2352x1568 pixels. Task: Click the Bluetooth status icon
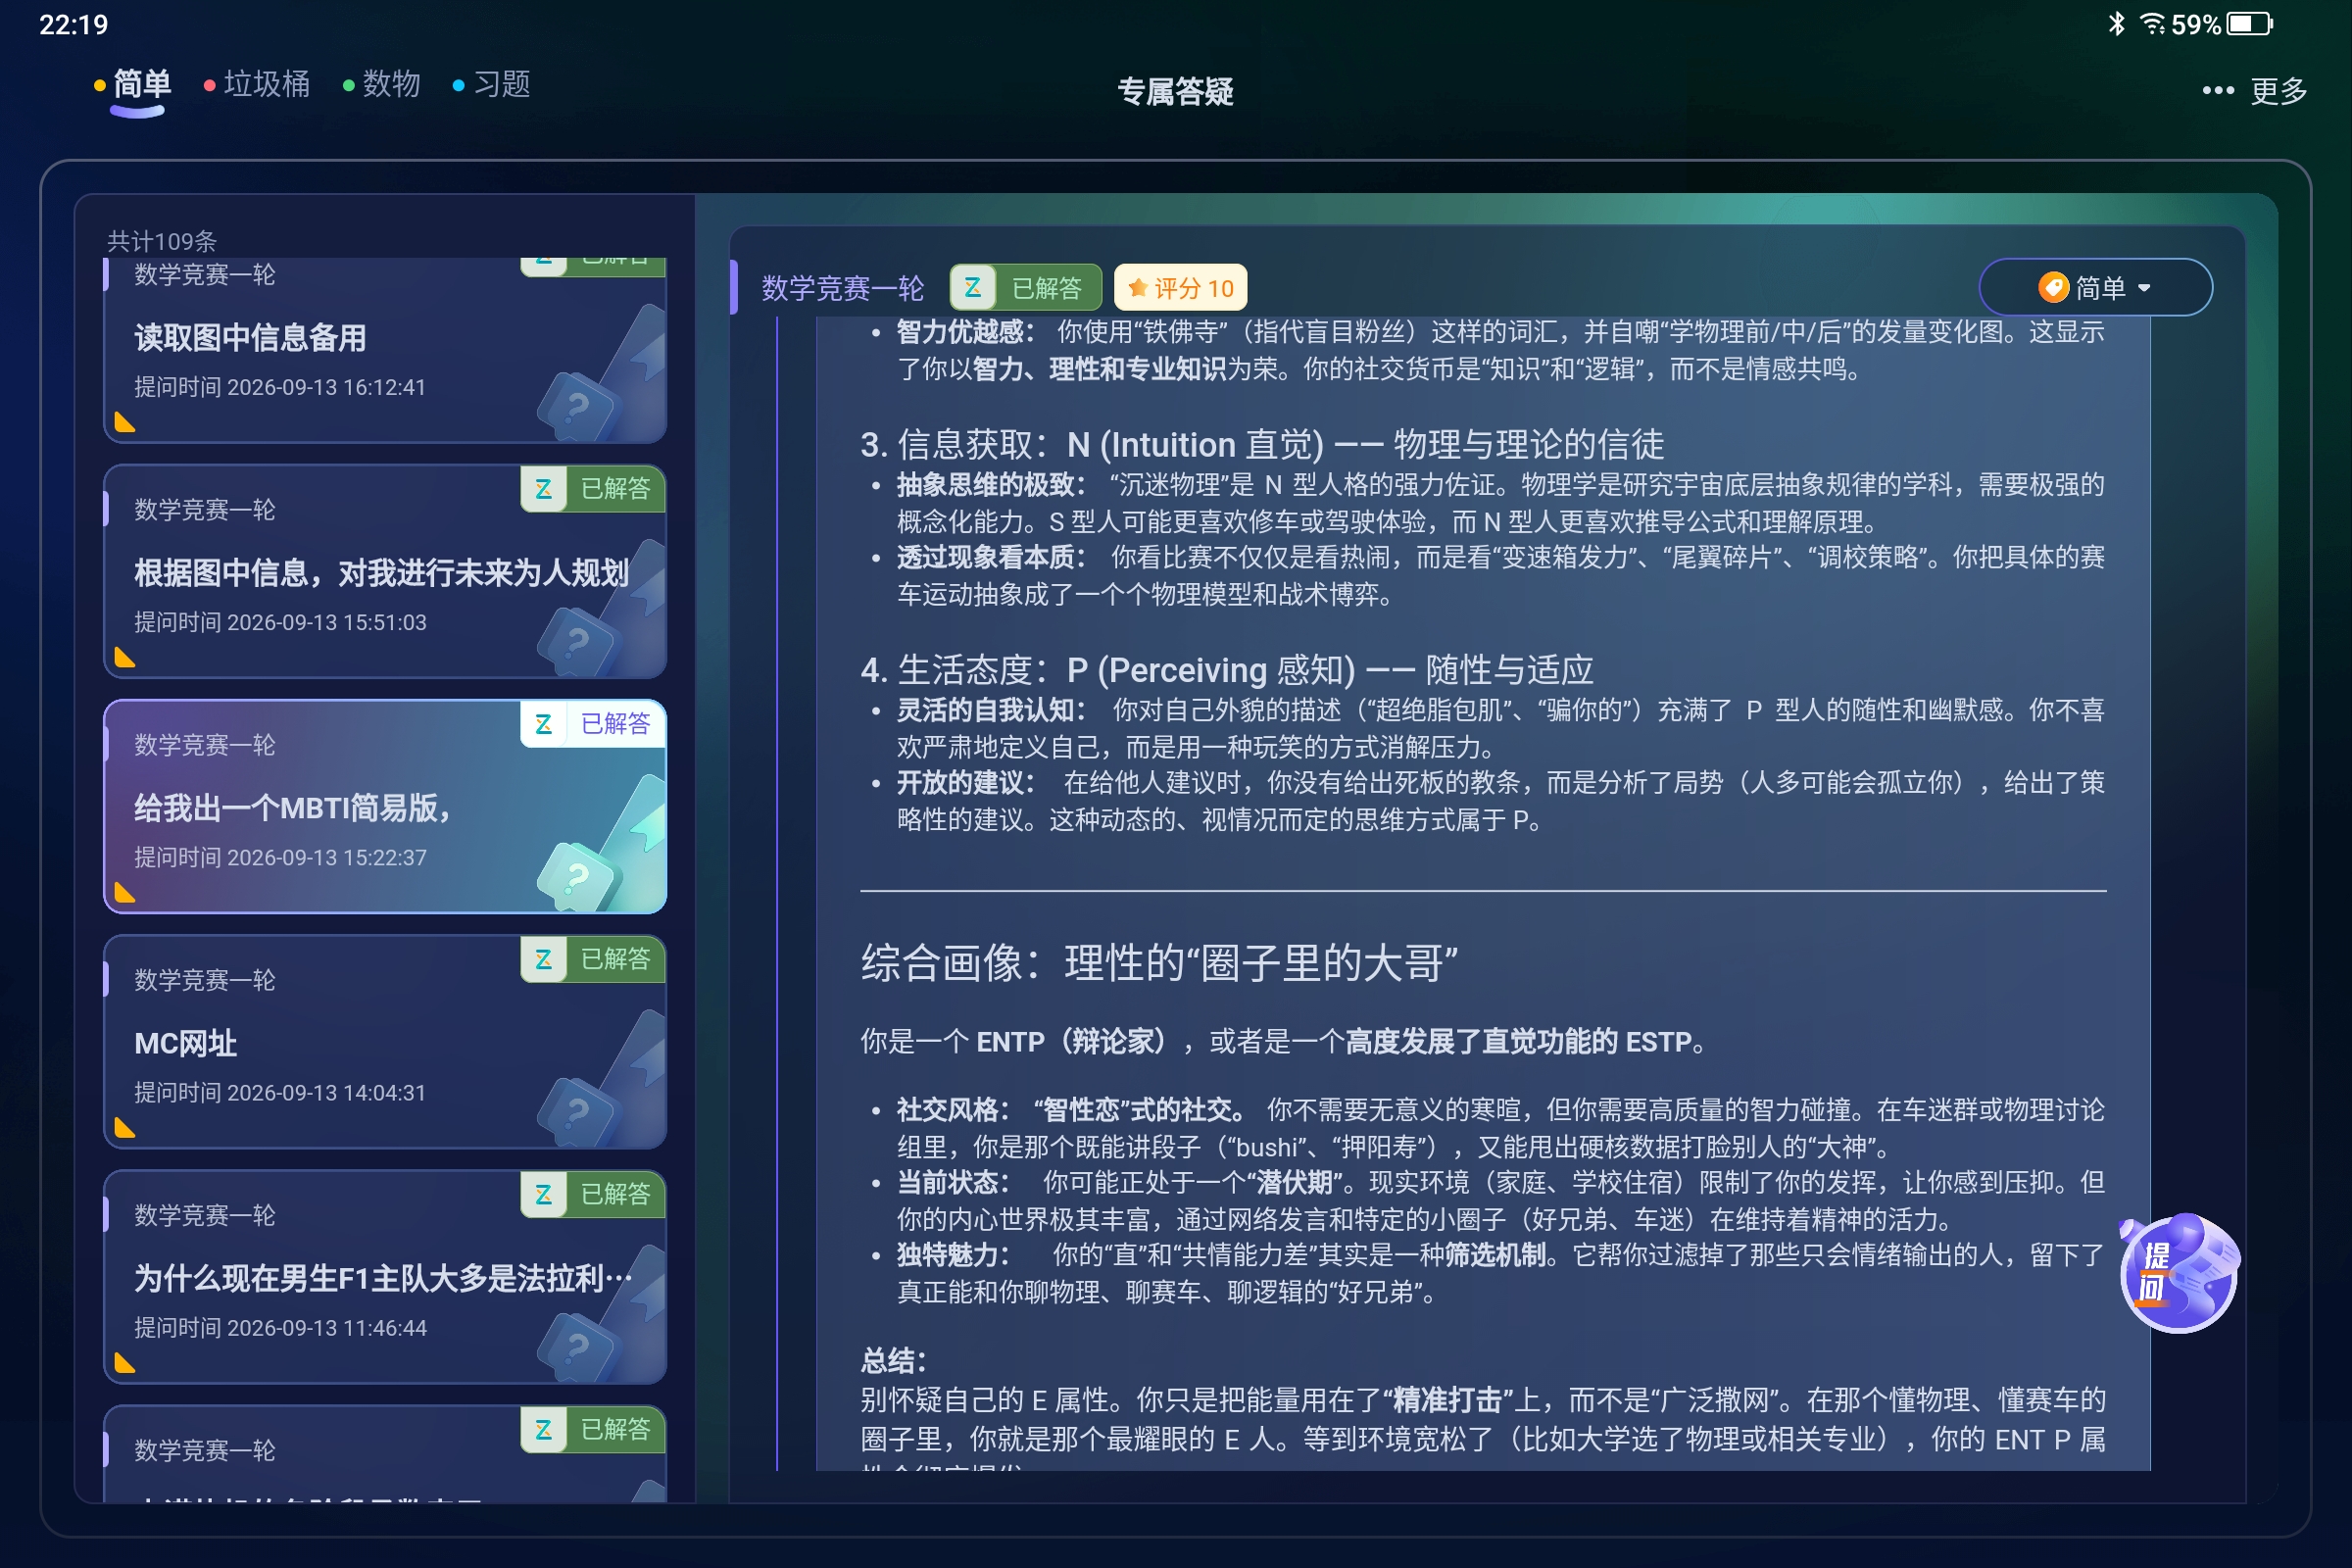[2116, 24]
